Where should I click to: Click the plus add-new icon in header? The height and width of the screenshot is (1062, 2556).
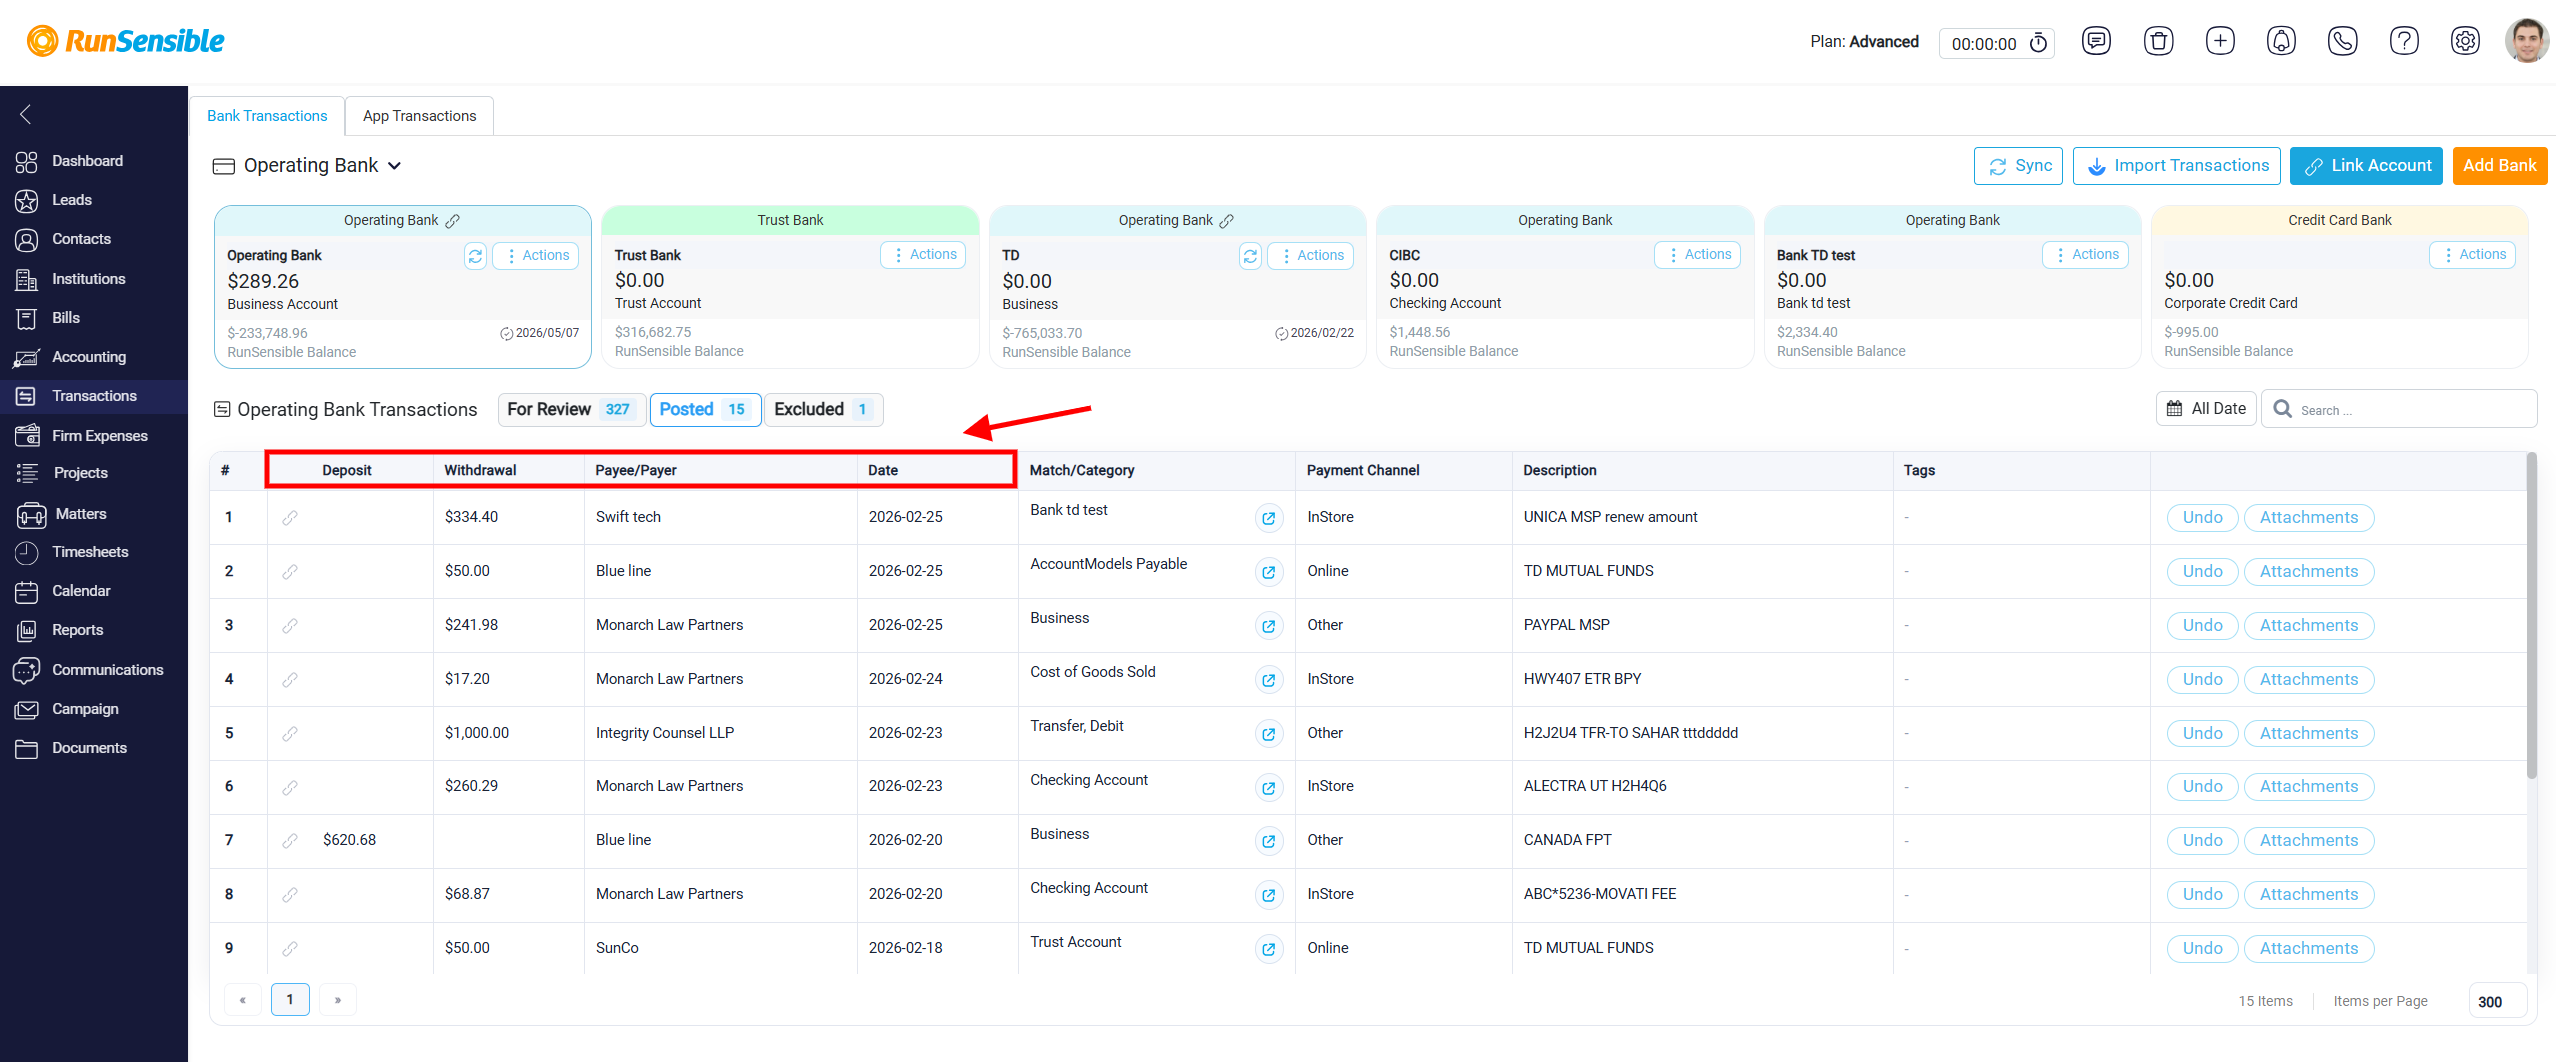tap(2220, 41)
